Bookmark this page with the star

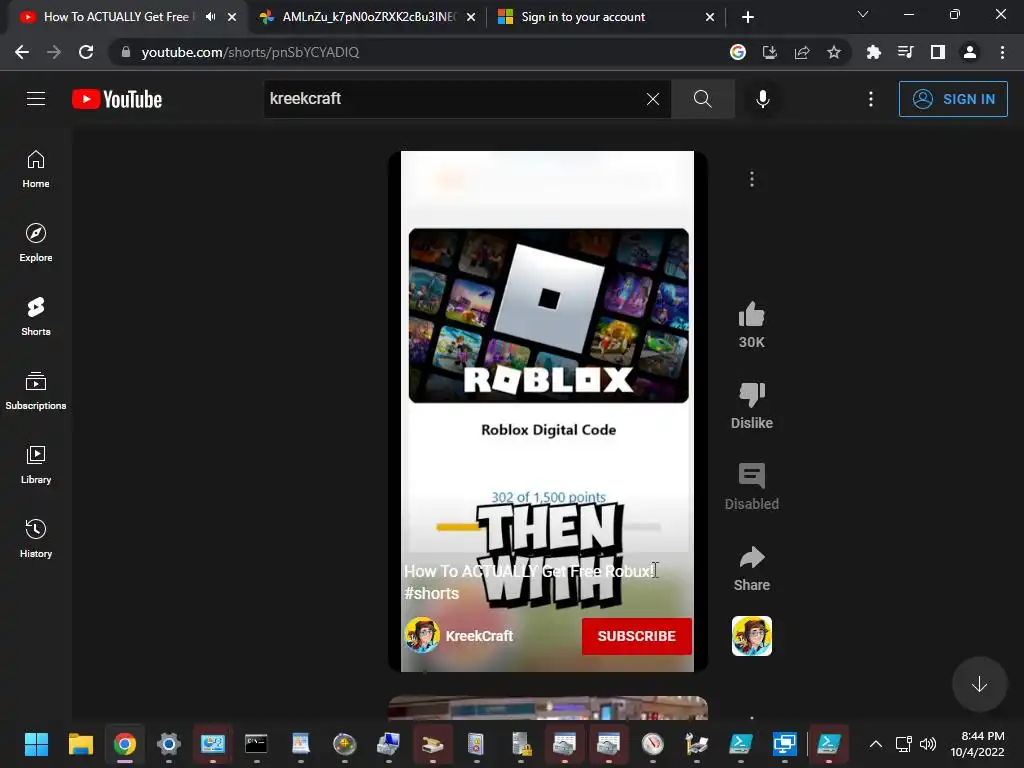click(833, 52)
